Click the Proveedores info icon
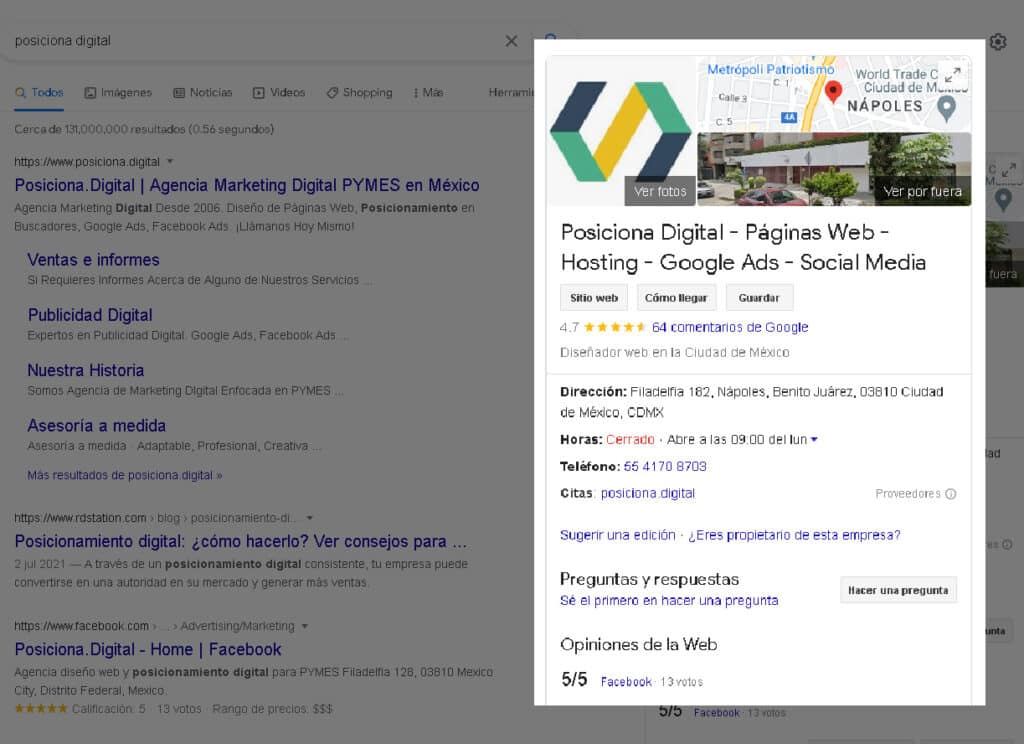Screen dimensions: 1024x744 pos(951,494)
